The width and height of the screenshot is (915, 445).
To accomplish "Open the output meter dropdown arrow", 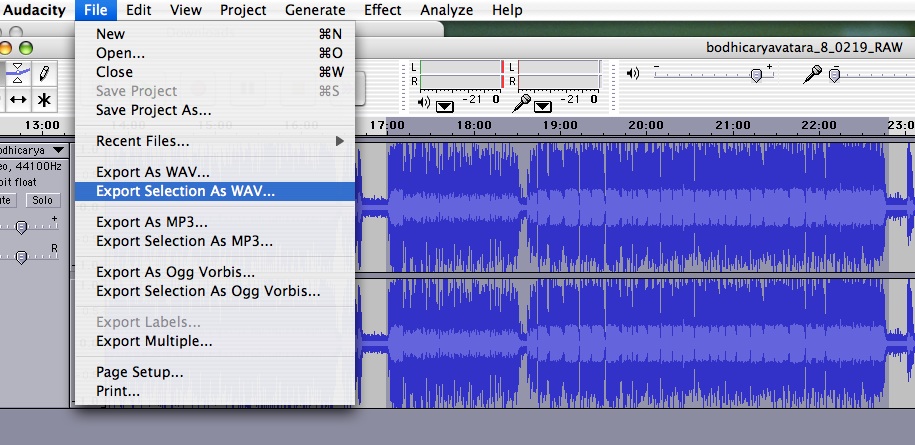I will 445,106.
